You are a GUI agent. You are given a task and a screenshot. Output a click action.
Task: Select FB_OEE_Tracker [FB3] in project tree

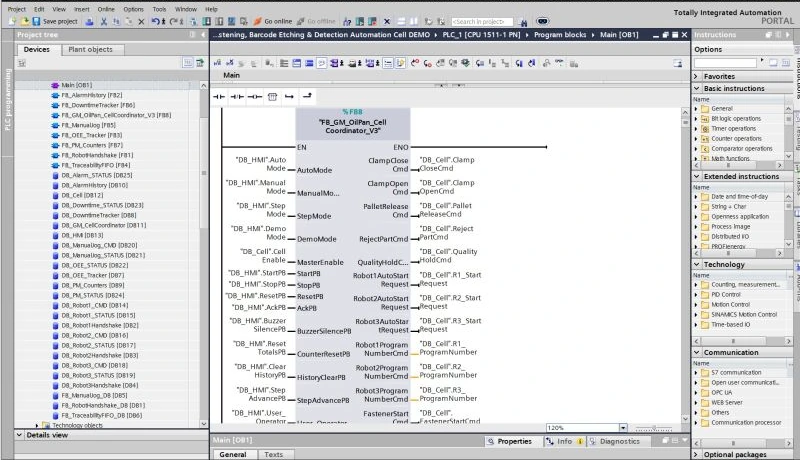[91, 135]
